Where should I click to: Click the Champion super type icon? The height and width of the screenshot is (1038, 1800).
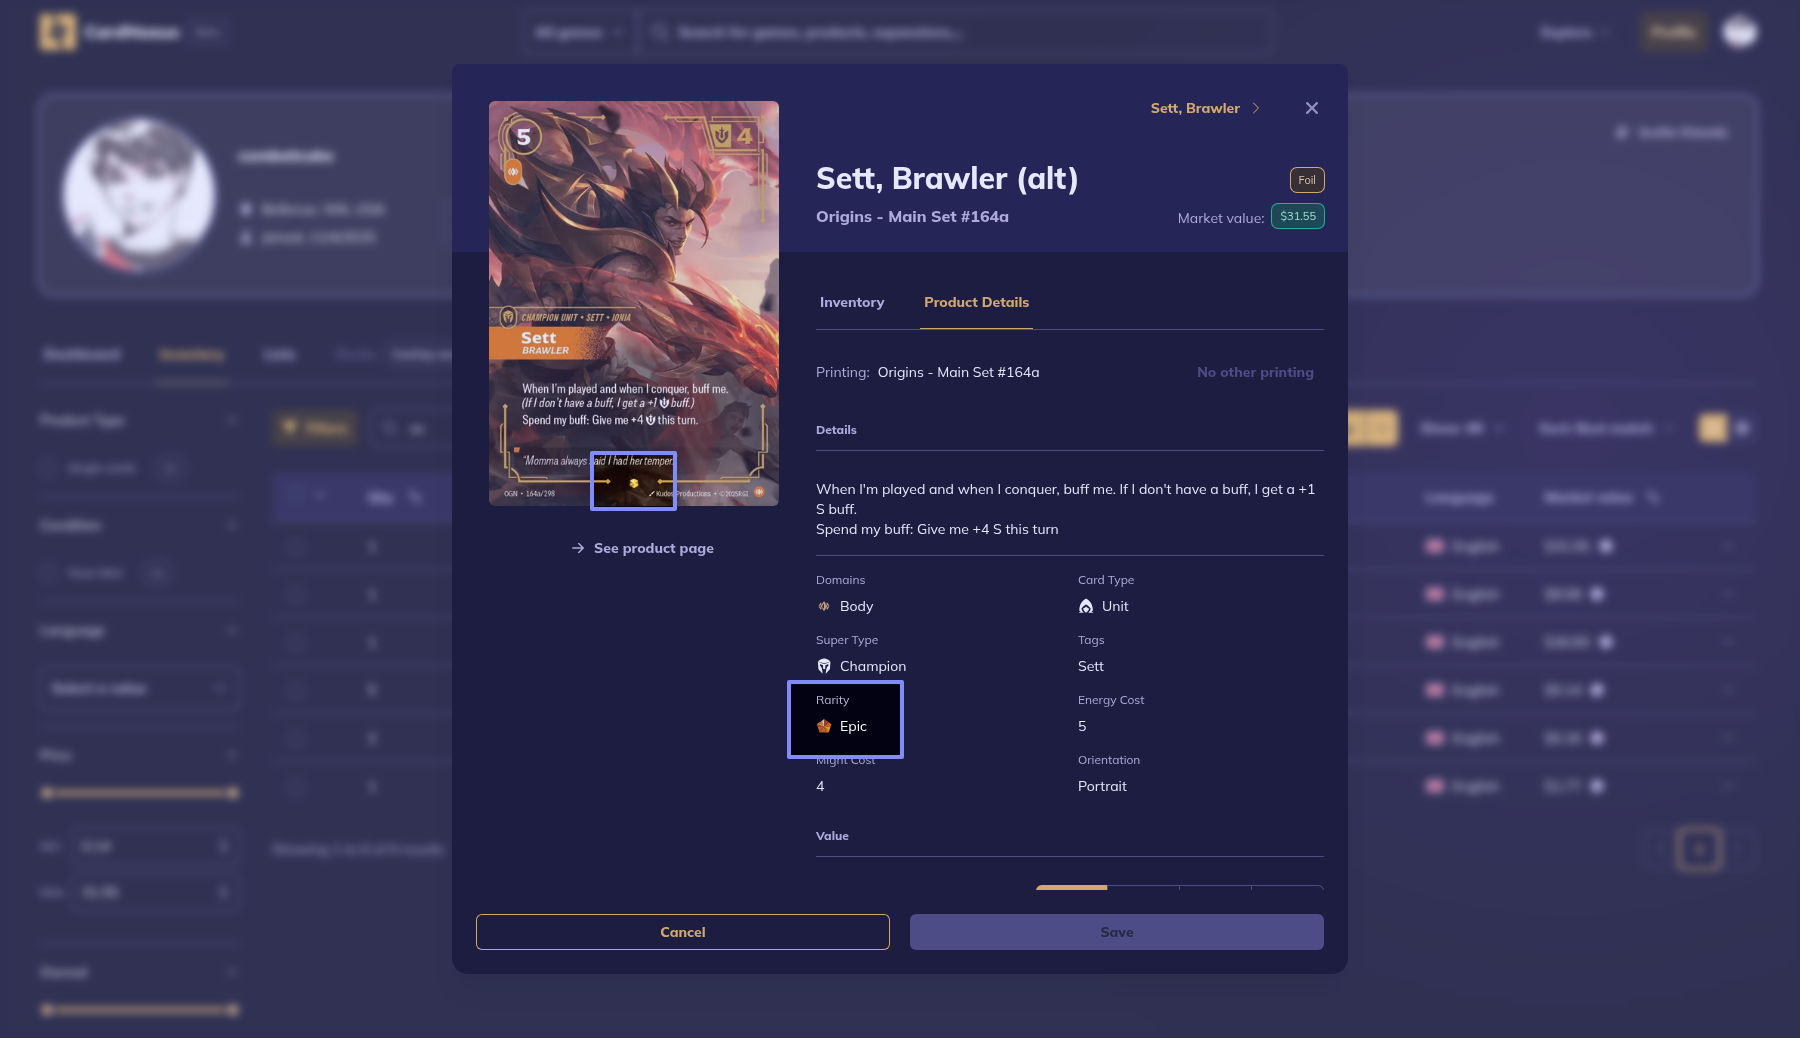824,666
